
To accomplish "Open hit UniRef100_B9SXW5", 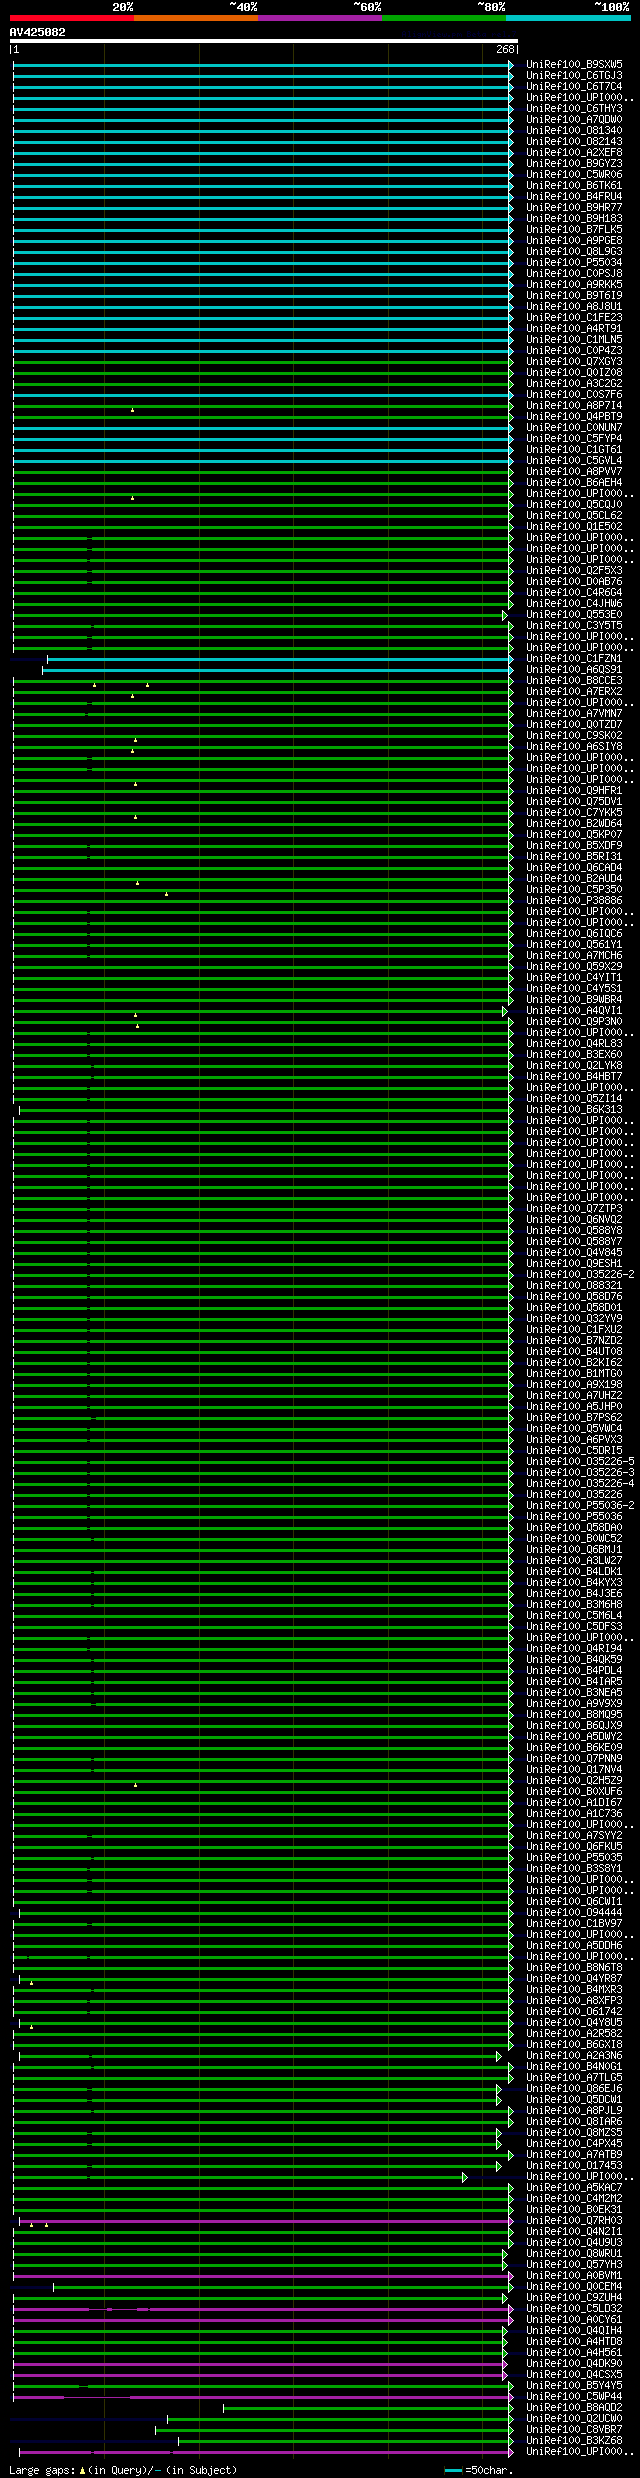I will click(x=574, y=65).
